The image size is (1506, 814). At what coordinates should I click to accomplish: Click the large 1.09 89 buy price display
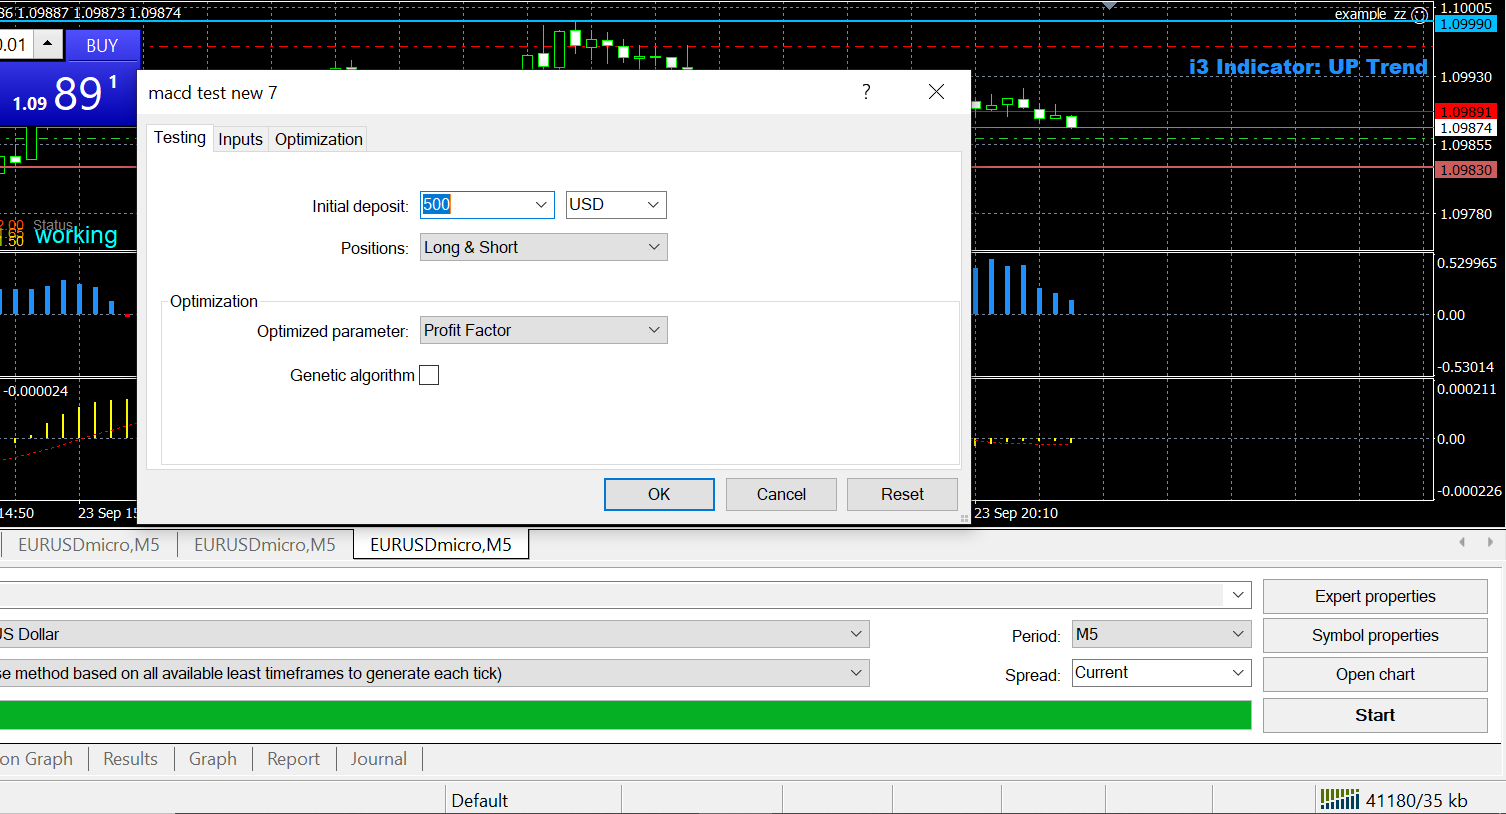pyautogui.click(x=65, y=94)
